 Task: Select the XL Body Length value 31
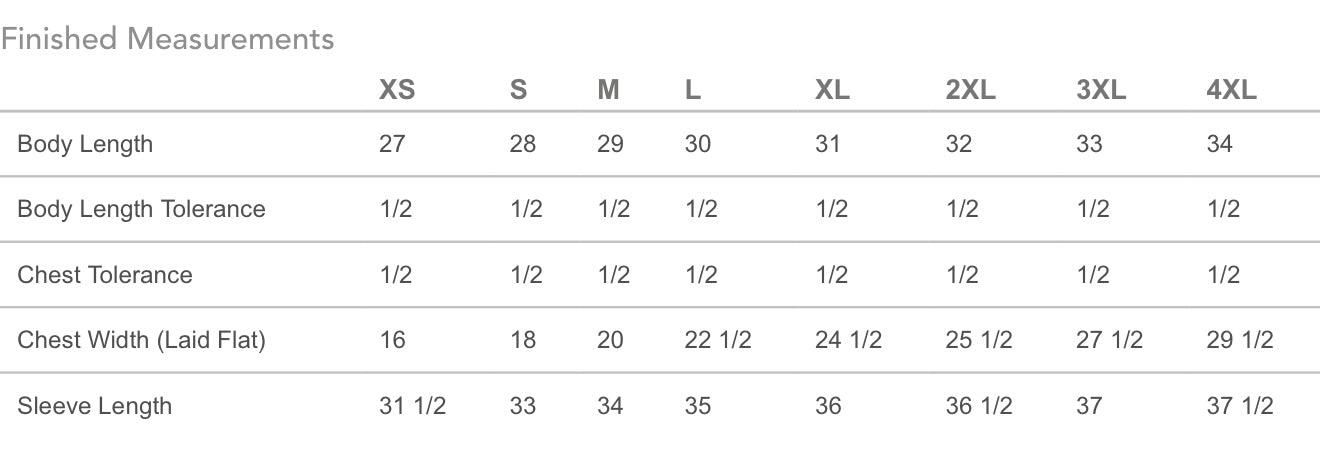coord(827,144)
